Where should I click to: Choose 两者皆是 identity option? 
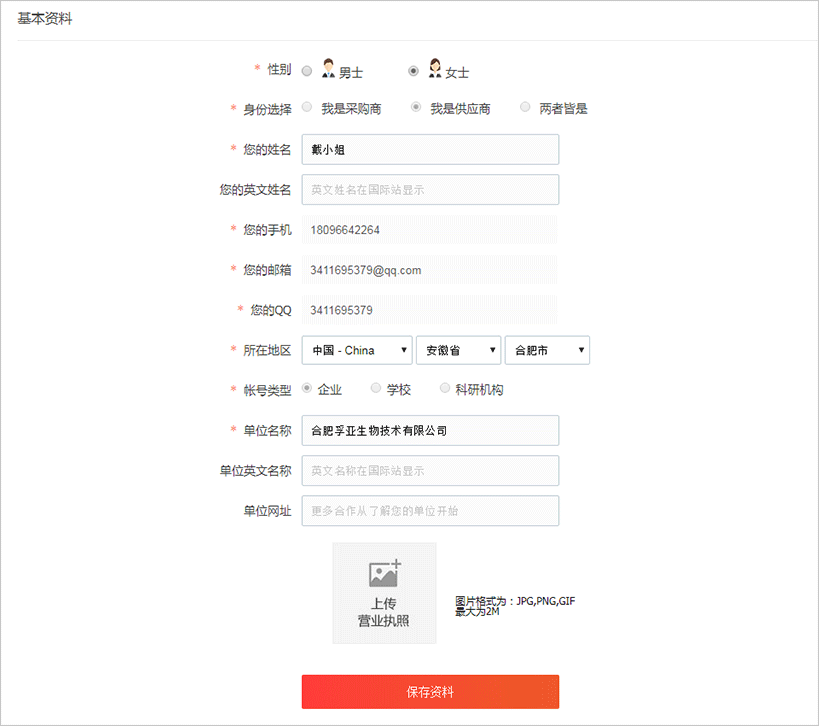[x=525, y=107]
